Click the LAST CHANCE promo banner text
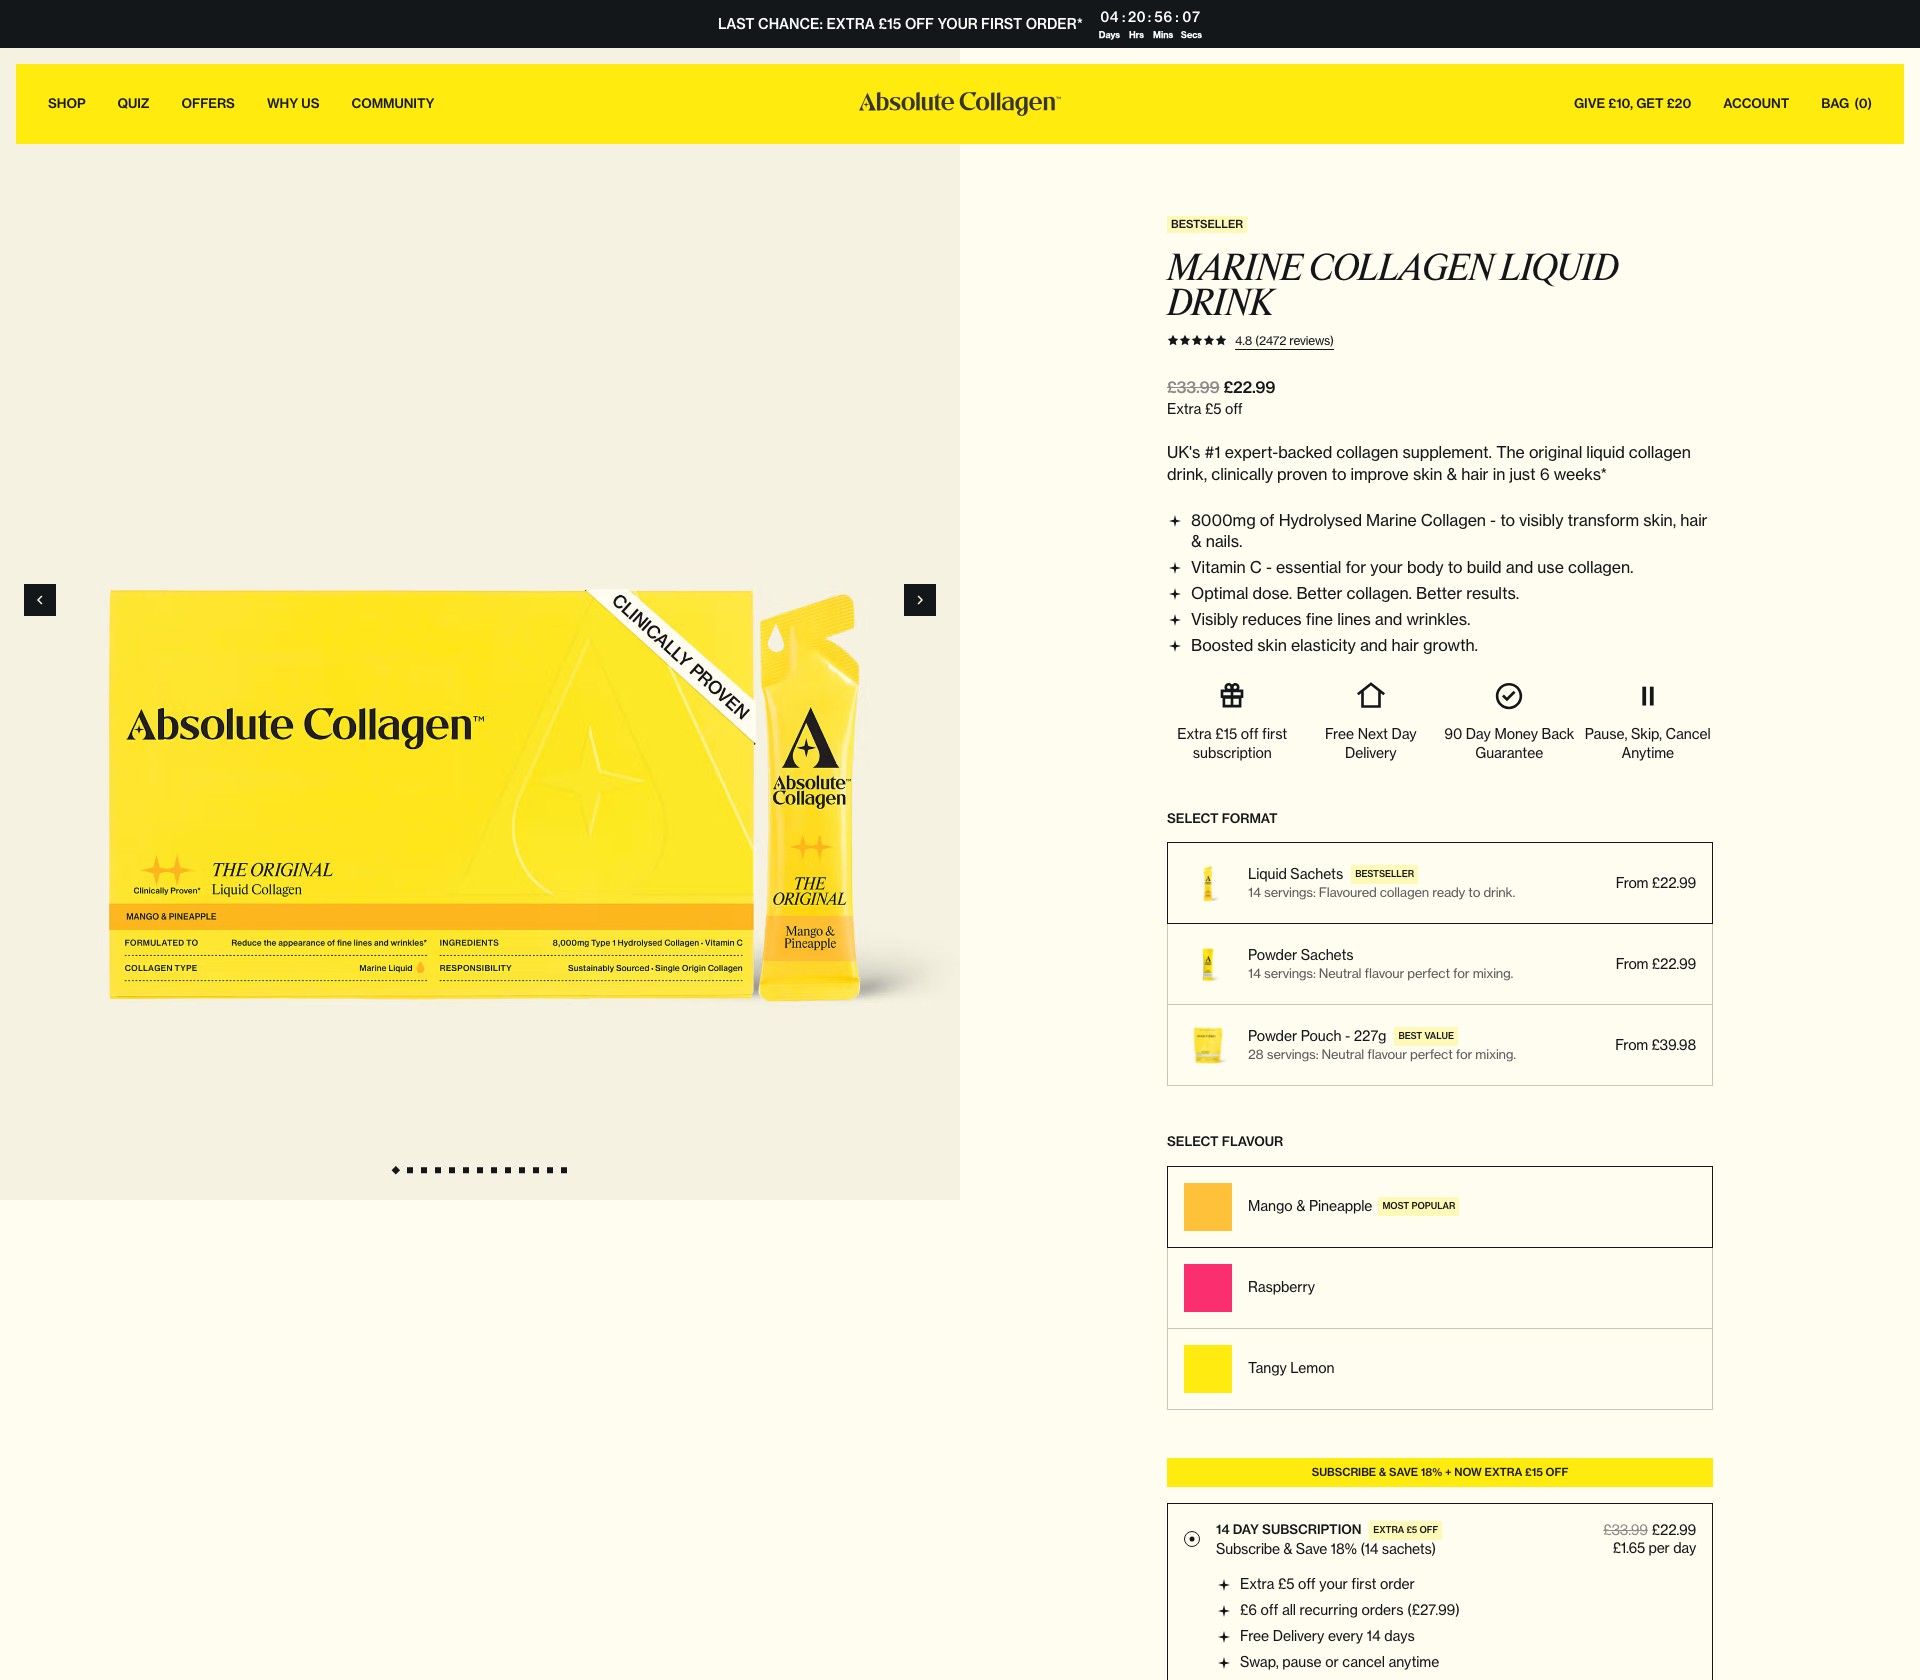This screenshot has width=1920, height=1680. pyautogui.click(x=900, y=24)
